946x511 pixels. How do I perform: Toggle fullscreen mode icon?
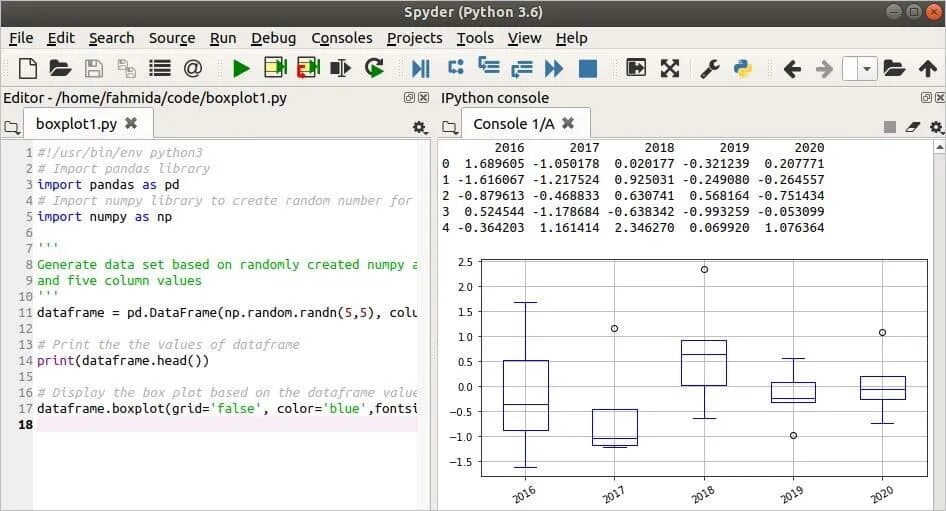click(x=670, y=68)
